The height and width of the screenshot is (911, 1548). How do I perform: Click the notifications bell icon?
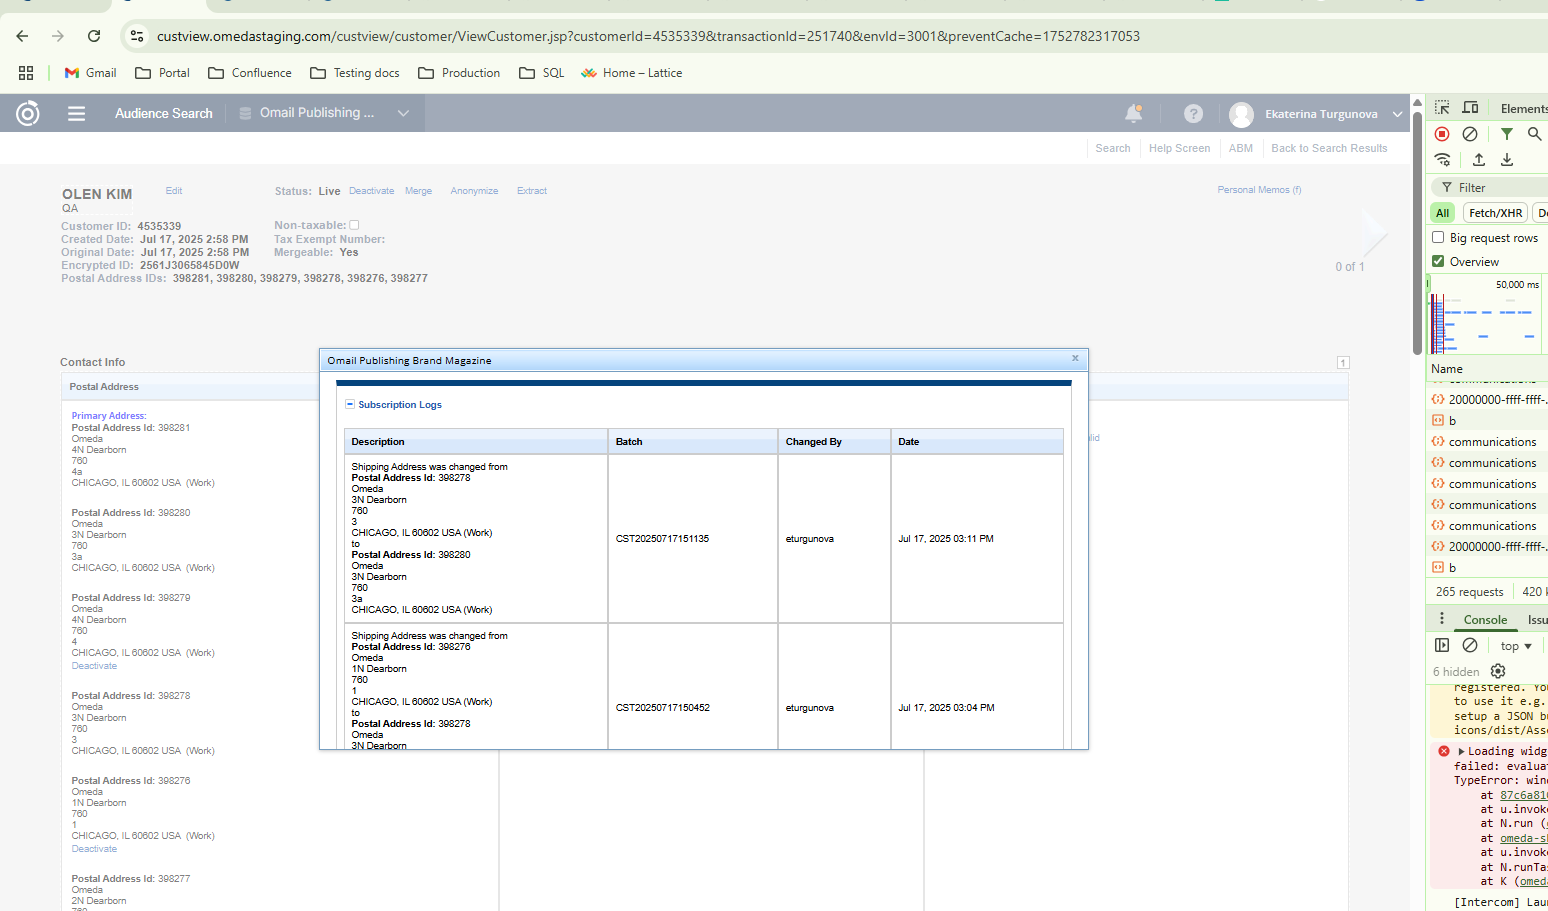click(1133, 114)
